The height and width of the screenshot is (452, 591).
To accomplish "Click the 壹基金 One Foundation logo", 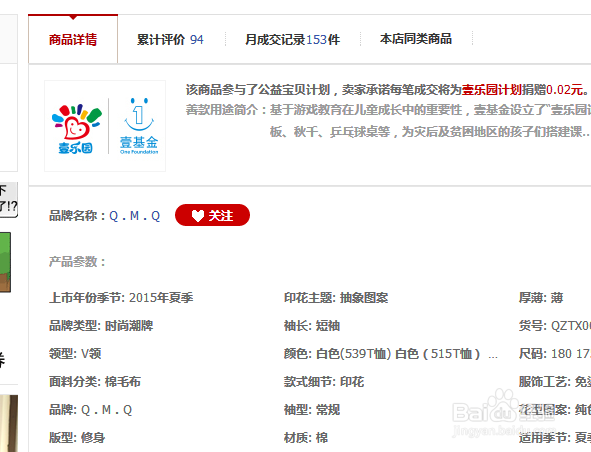I will [139, 126].
